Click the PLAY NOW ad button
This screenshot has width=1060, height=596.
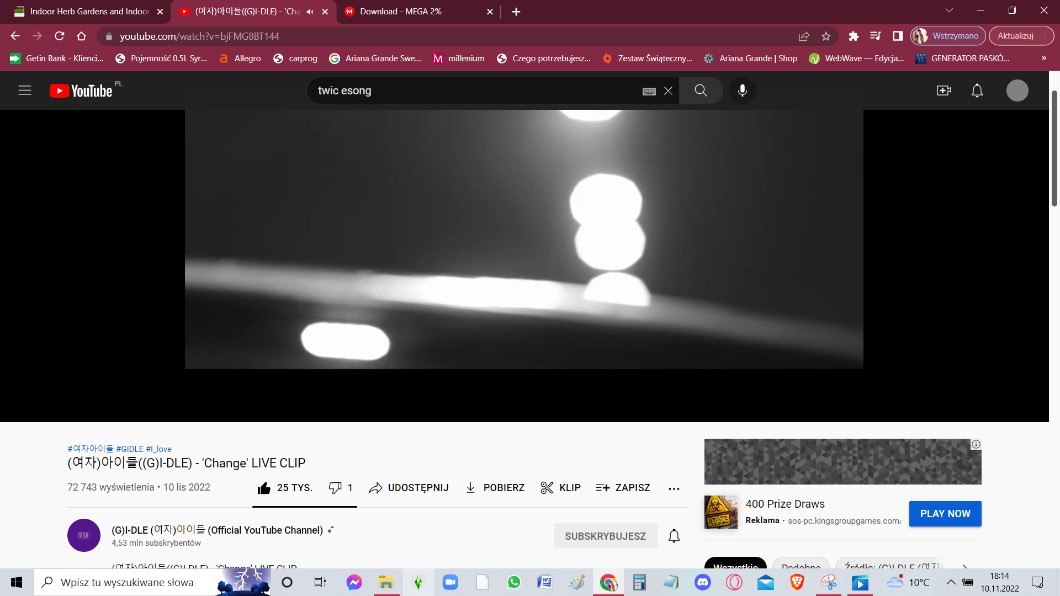tap(945, 514)
